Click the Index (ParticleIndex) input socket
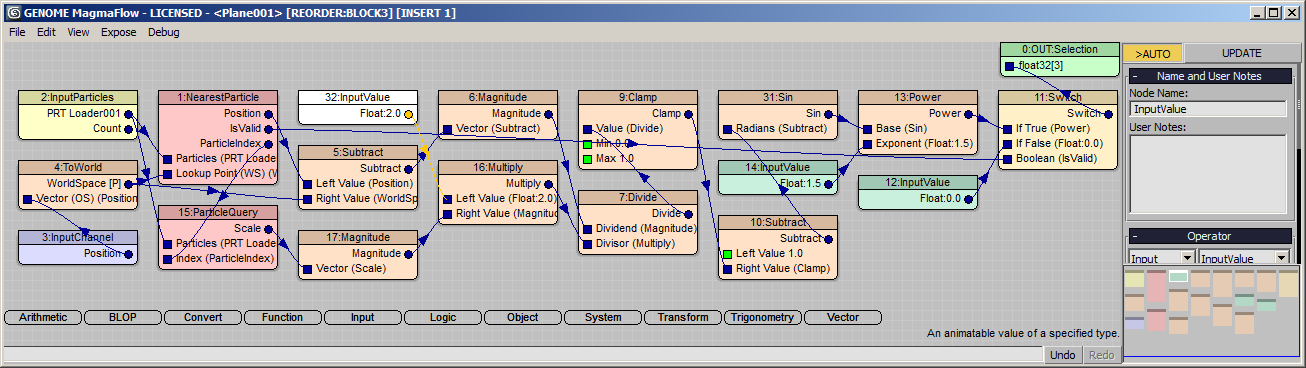The width and height of the screenshot is (1306, 368). (167, 259)
